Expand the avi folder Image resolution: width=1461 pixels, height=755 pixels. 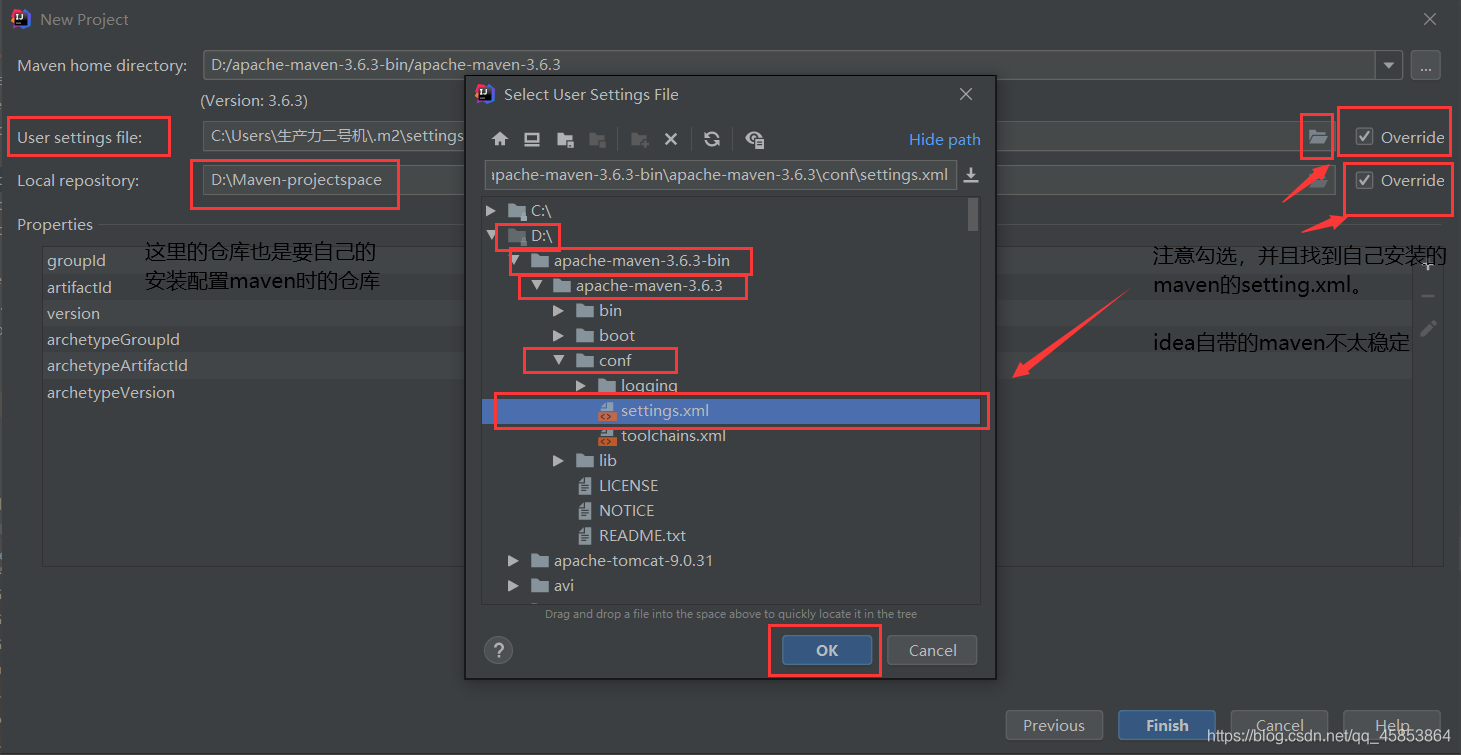[514, 586]
